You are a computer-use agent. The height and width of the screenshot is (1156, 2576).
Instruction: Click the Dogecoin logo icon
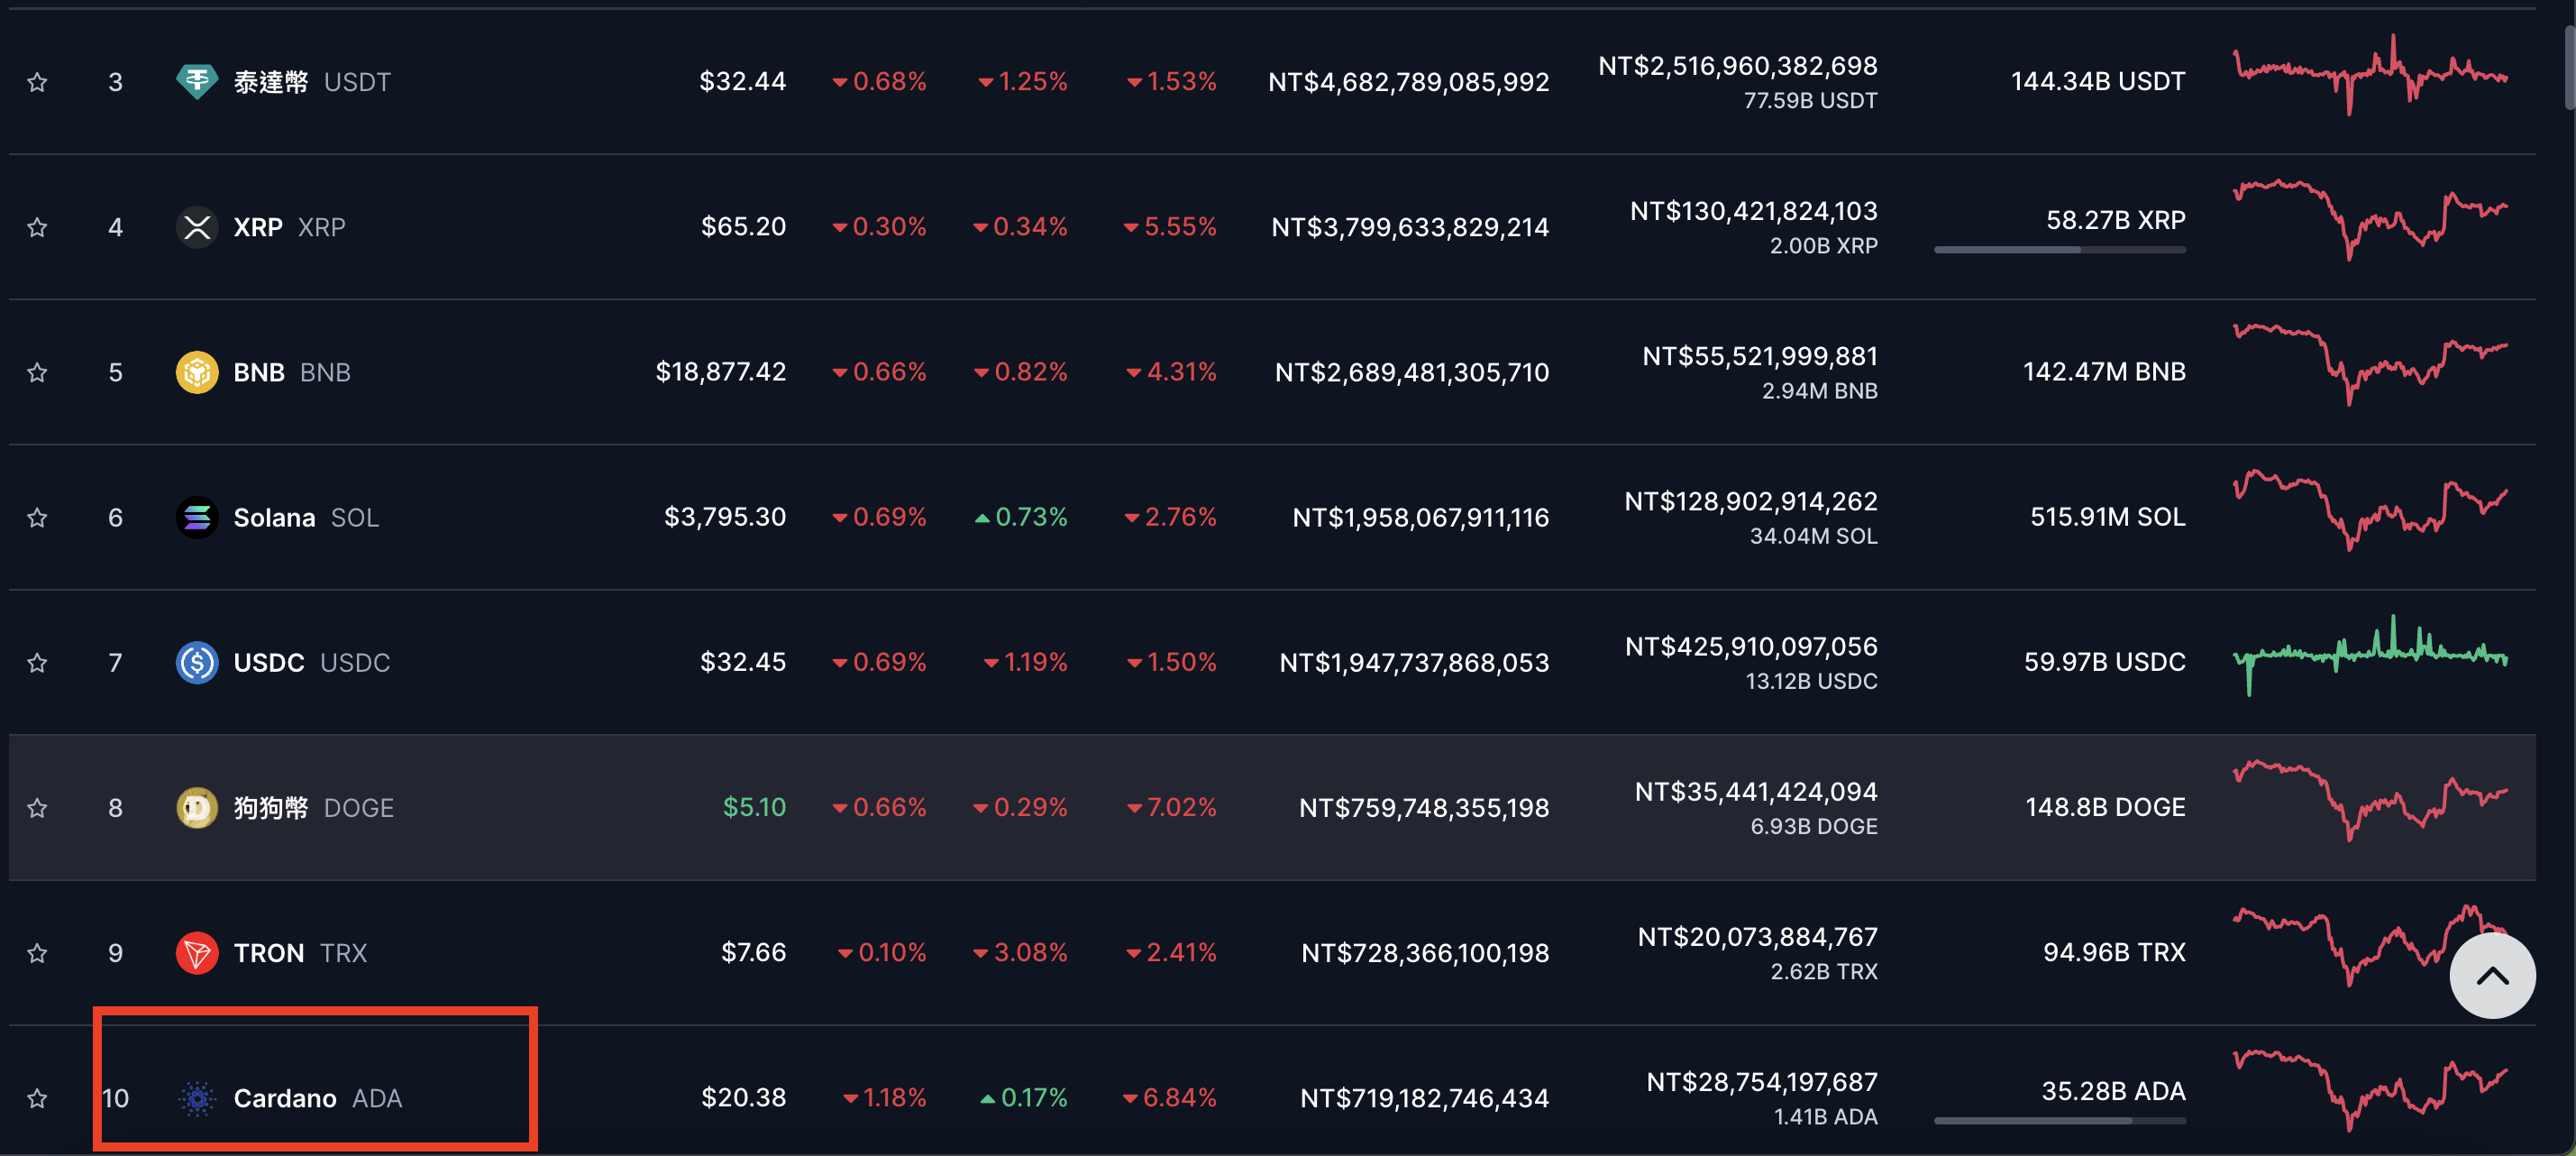coord(197,807)
